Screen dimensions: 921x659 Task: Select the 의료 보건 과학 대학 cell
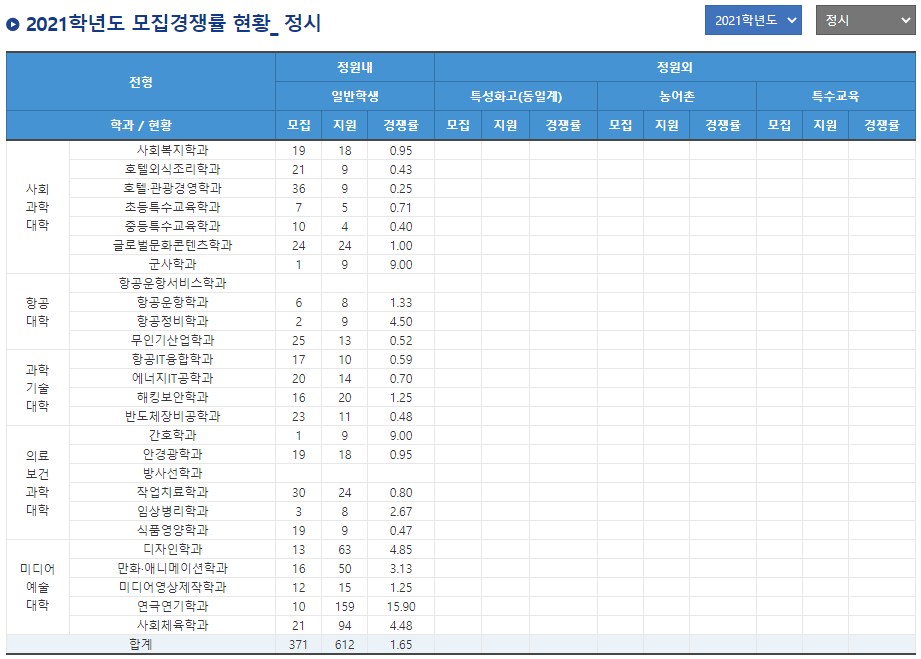pyautogui.click(x=38, y=483)
